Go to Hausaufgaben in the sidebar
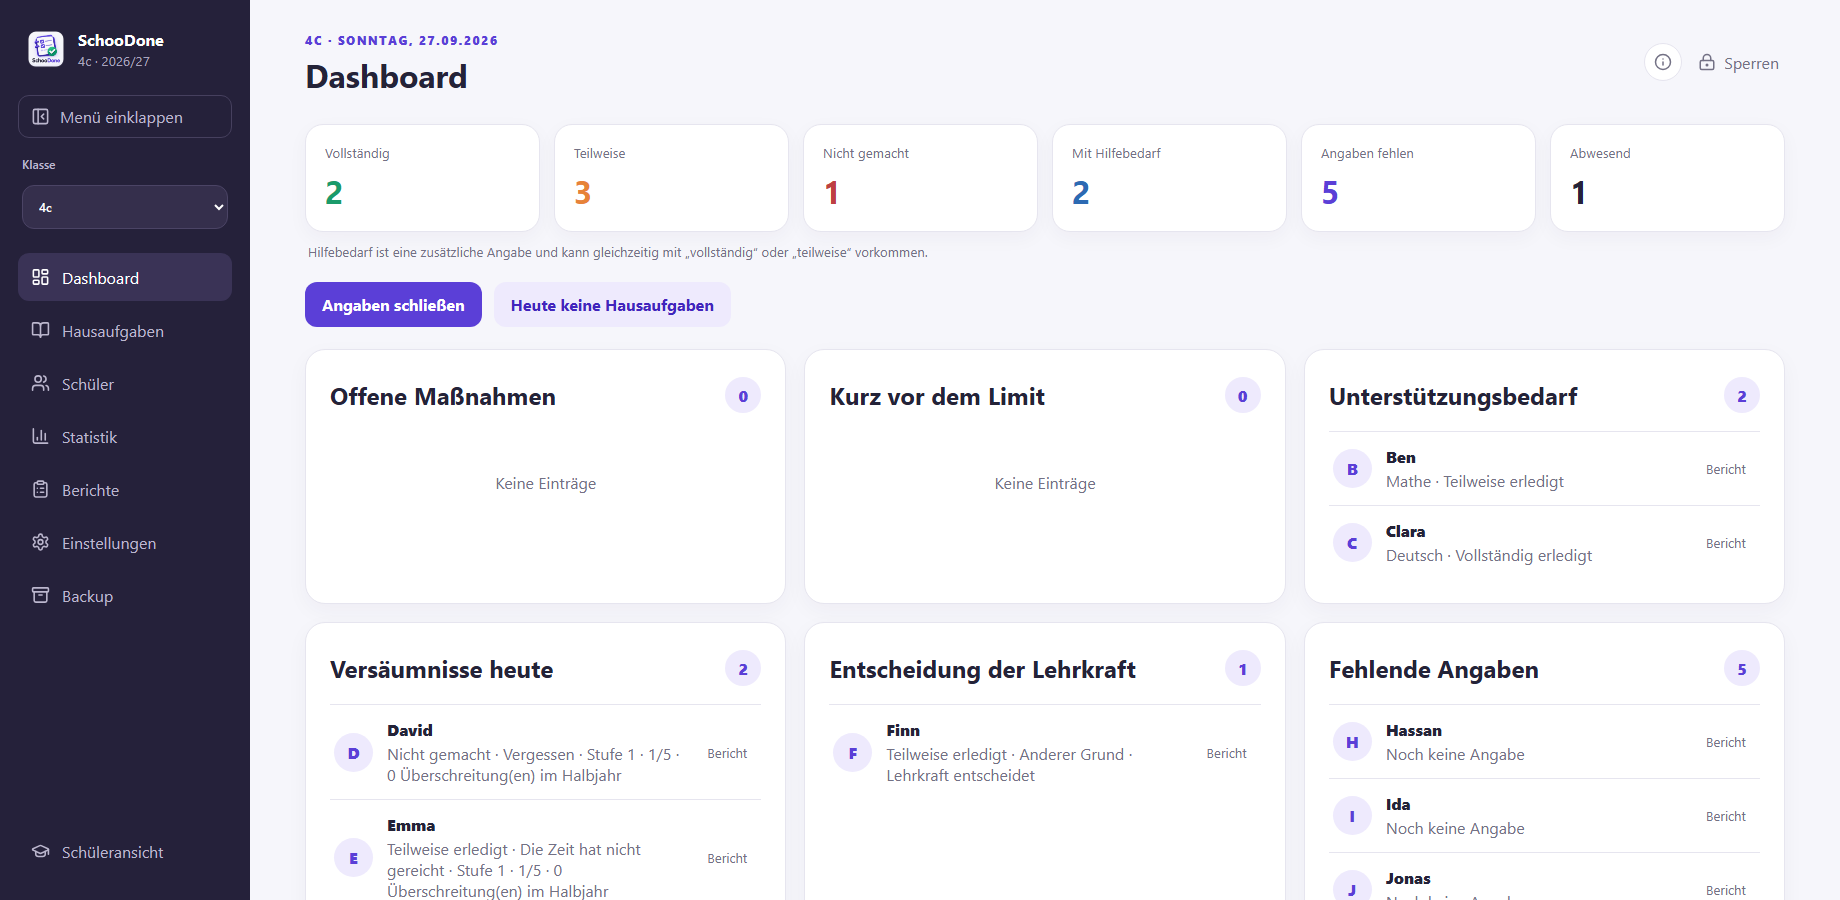 point(125,330)
